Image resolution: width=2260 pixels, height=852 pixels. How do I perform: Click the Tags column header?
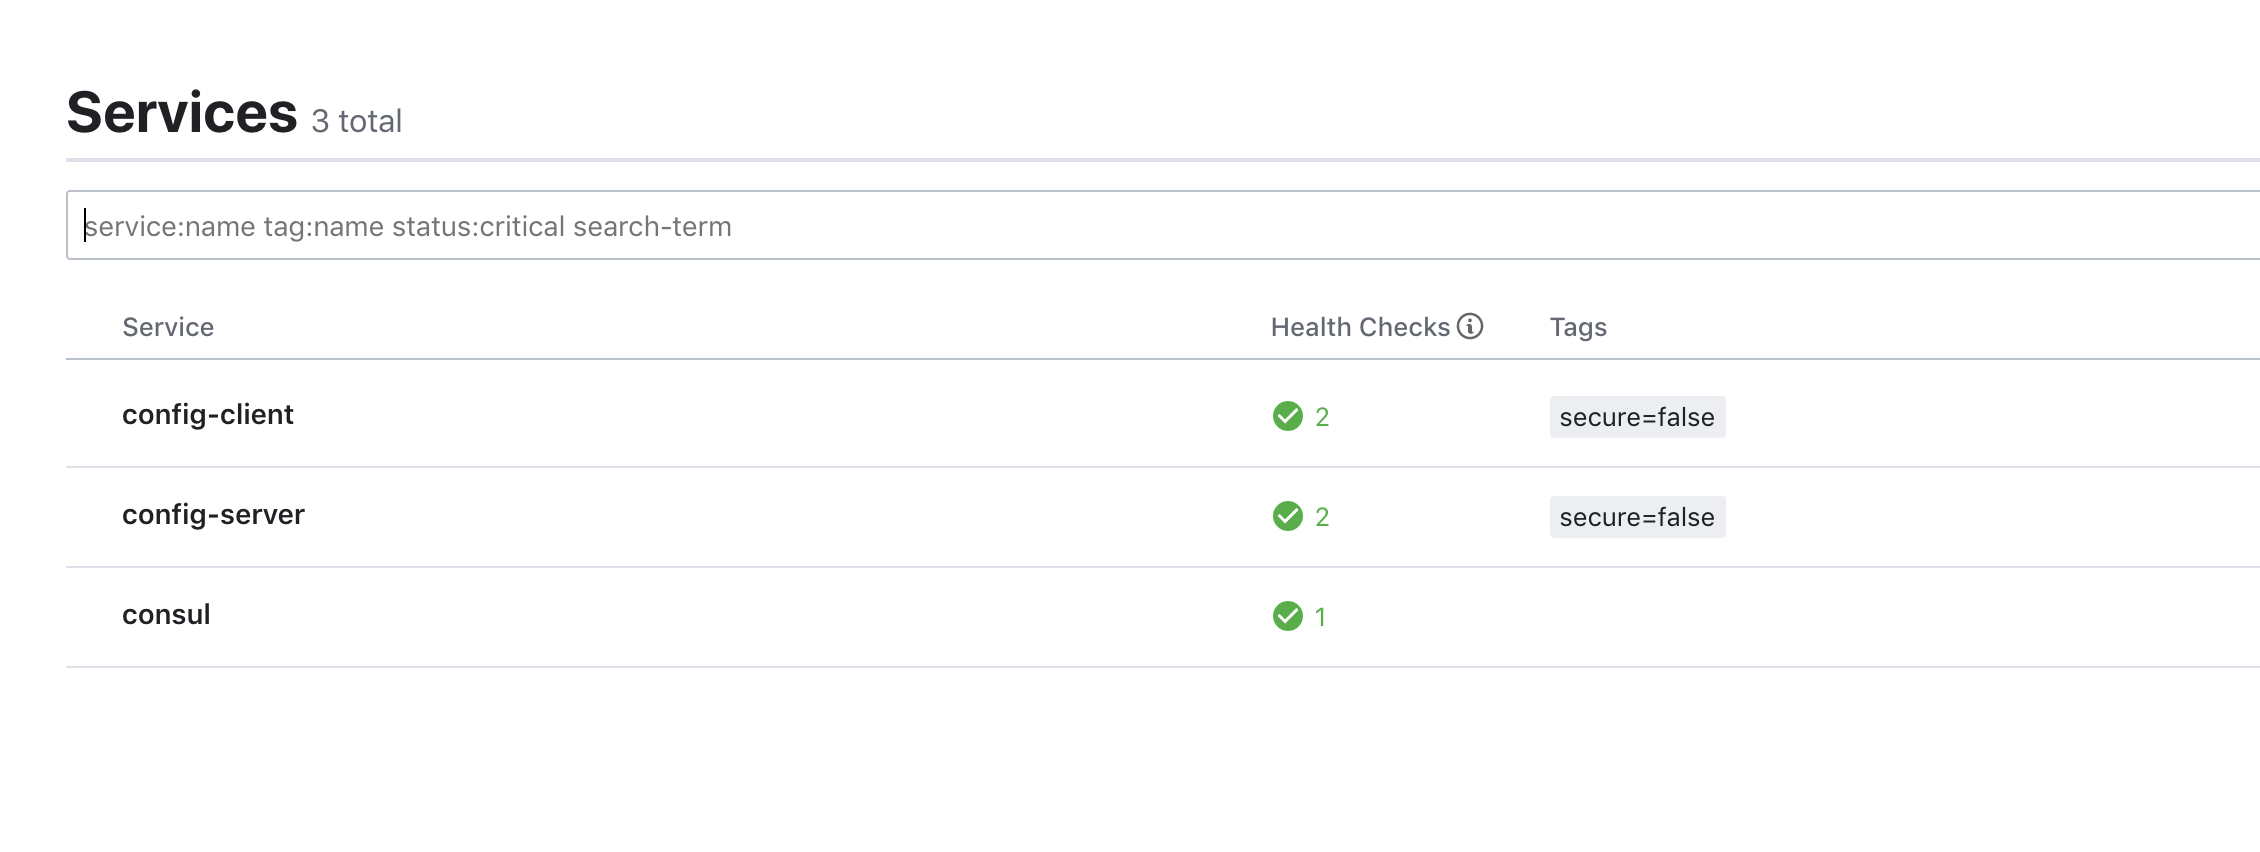[x=1578, y=327]
